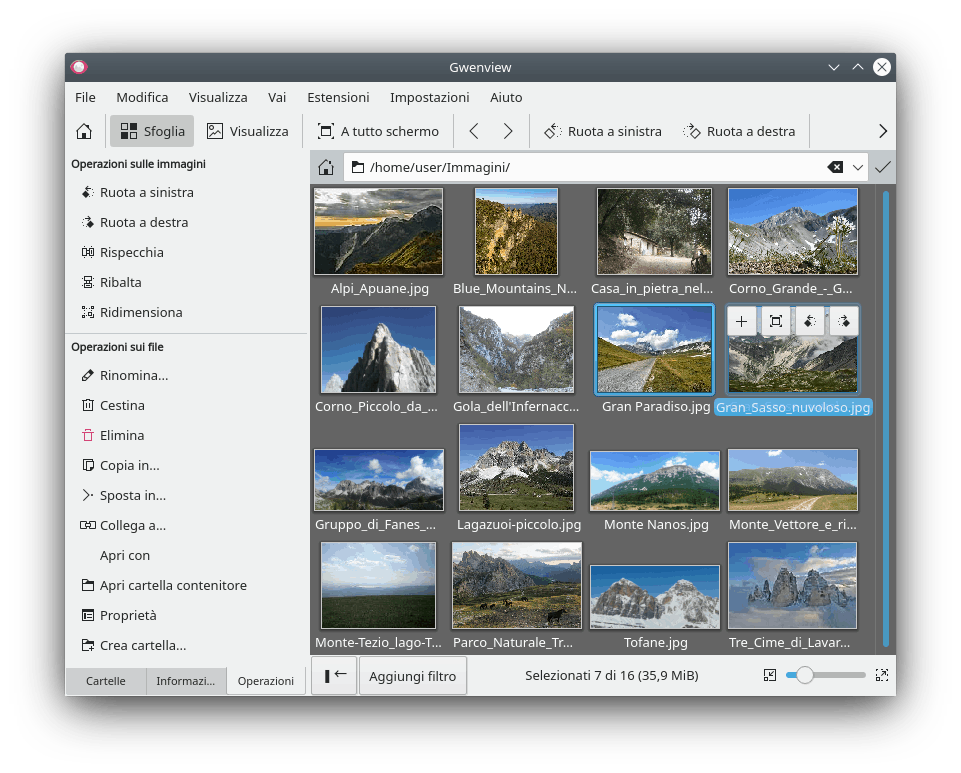Click the Rinomina... file operation

click(x=133, y=376)
